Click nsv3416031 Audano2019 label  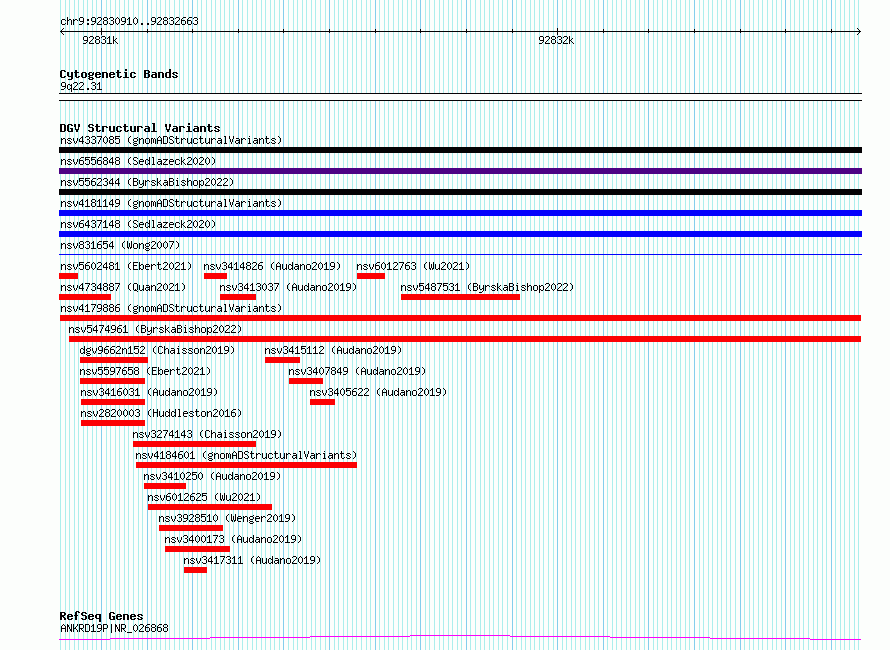pyautogui.click(x=149, y=392)
